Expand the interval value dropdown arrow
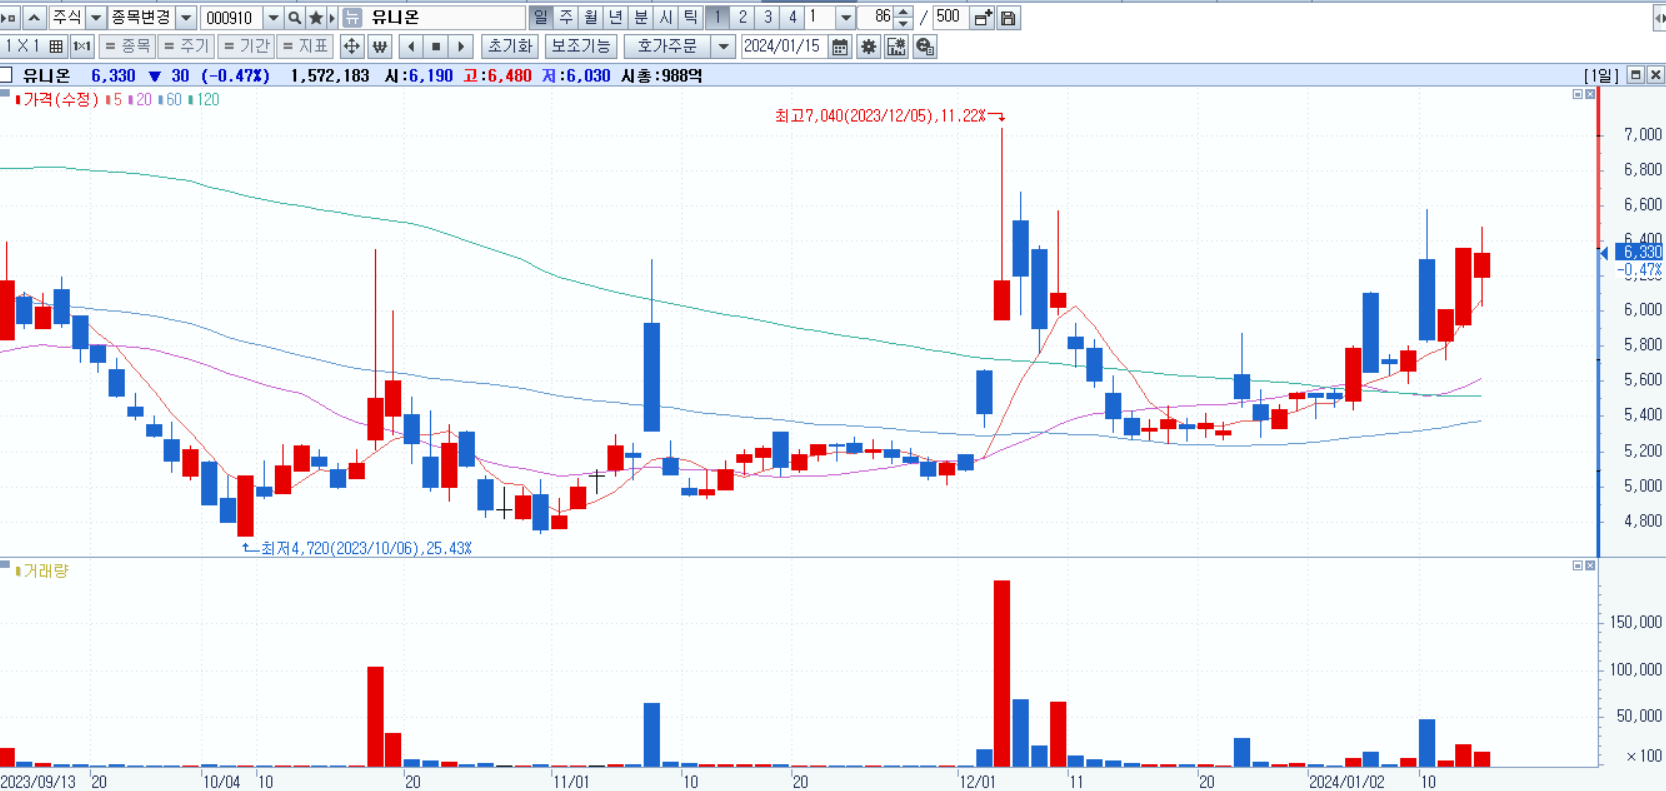This screenshot has width=1666, height=791. [846, 18]
